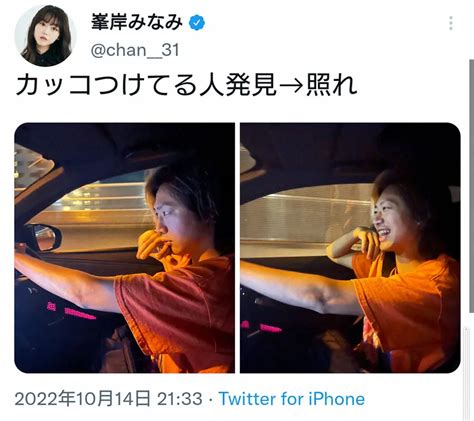This screenshot has width=474, height=421.
Task: Click the word 照れ in the tweet
Action: point(332,85)
